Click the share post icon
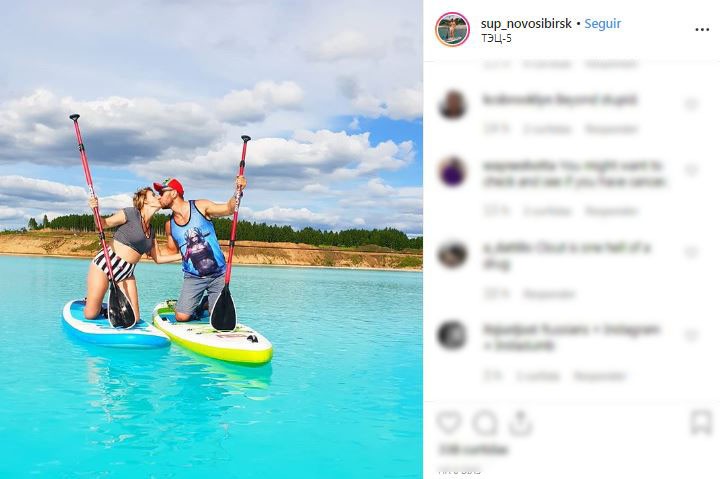This screenshot has width=720, height=479. [x=521, y=423]
